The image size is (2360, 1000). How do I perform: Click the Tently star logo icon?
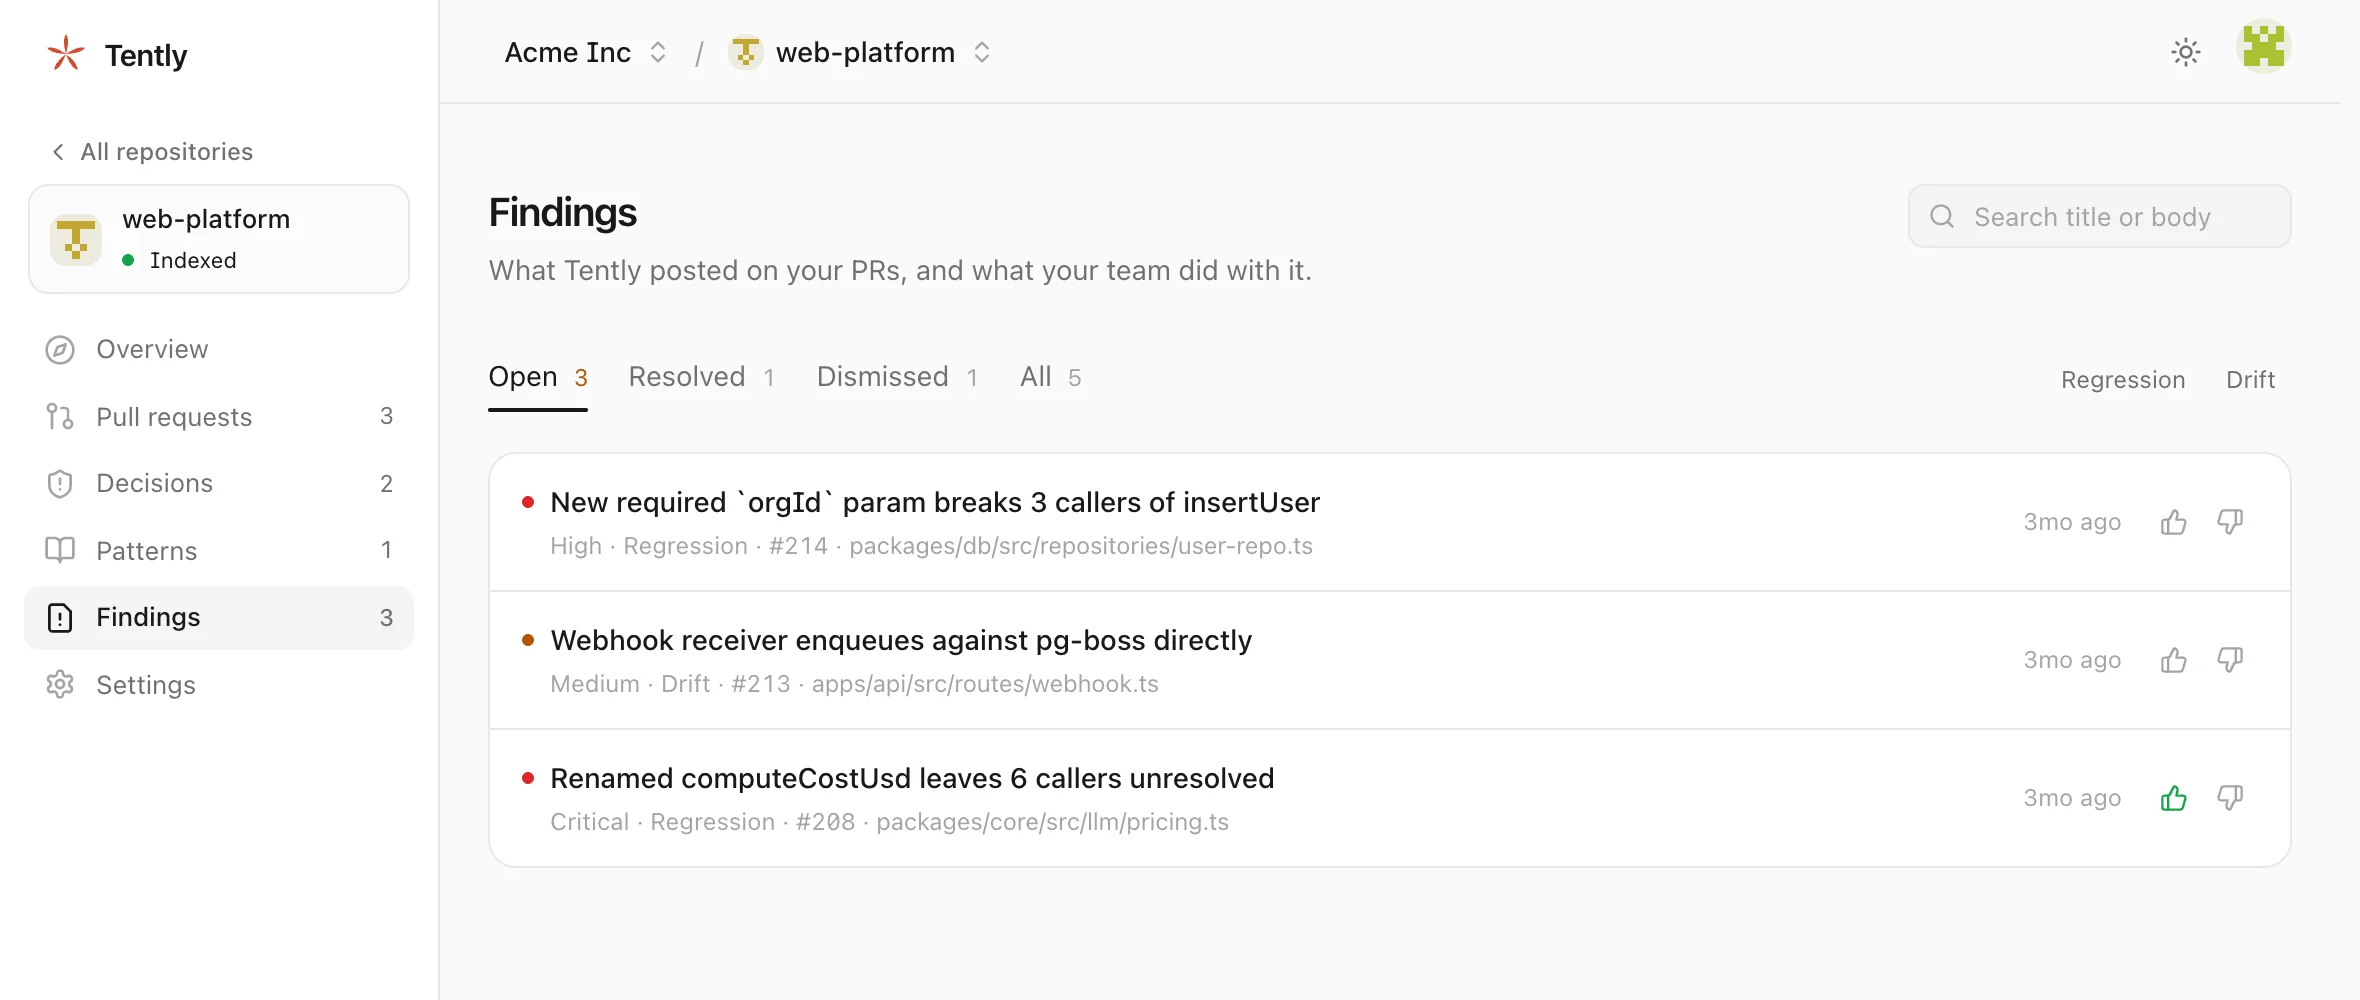(x=66, y=54)
